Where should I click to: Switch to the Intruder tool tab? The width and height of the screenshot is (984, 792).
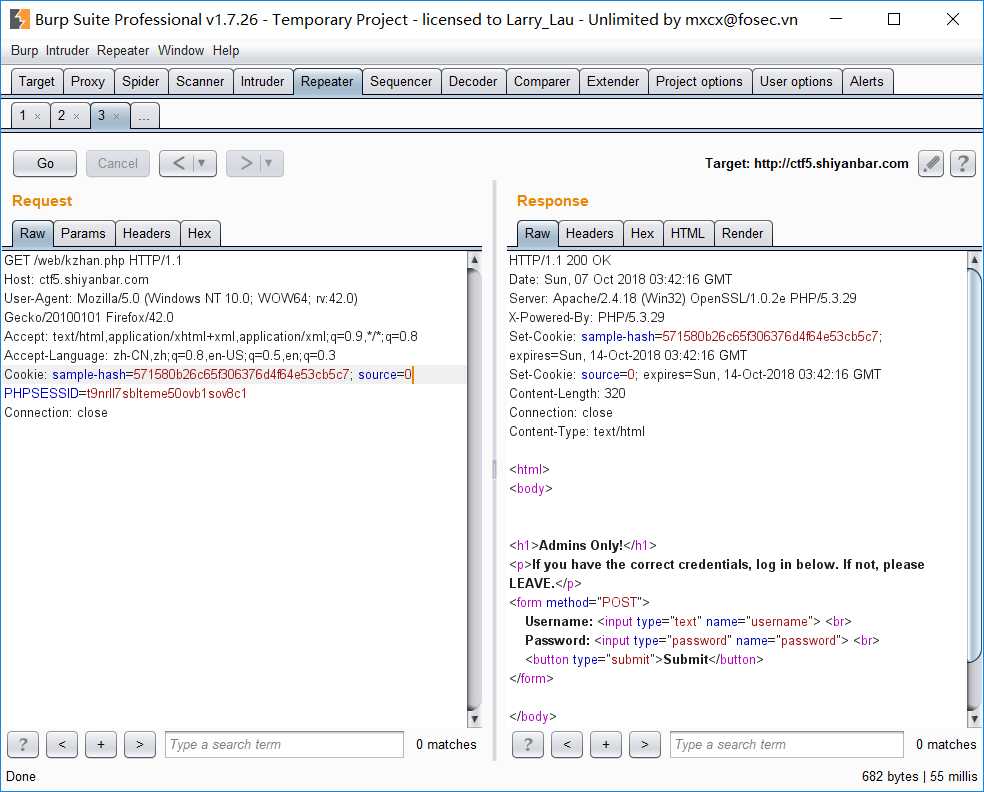pyautogui.click(x=262, y=82)
